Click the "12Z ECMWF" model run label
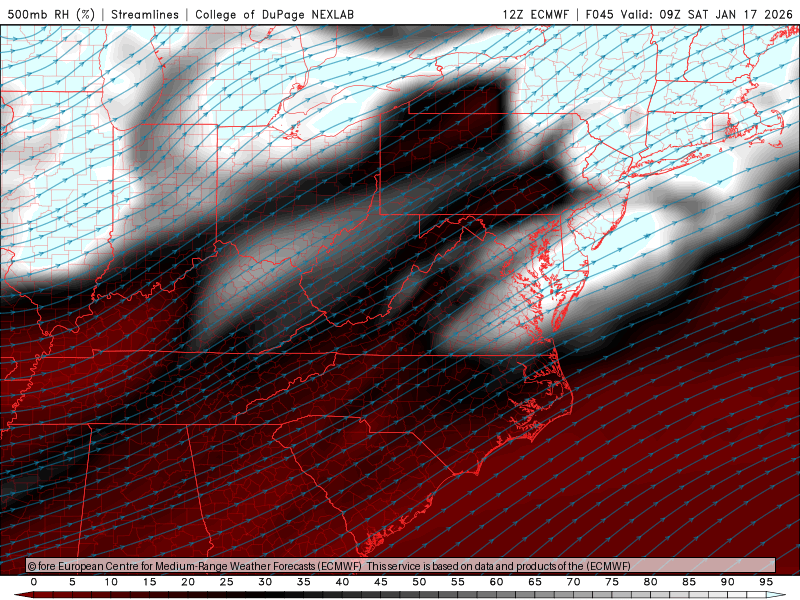Viewport: 800px width, 600px height. pyautogui.click(x=535, y=14)
